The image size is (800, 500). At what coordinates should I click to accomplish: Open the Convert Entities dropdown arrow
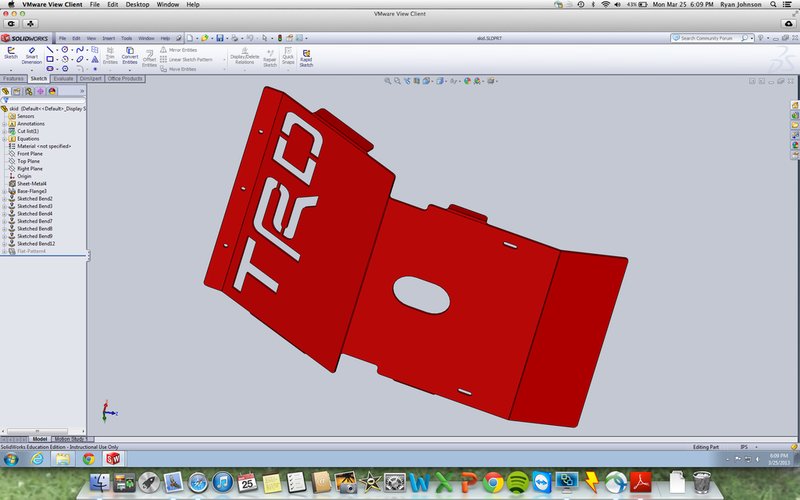coord(130,69)
